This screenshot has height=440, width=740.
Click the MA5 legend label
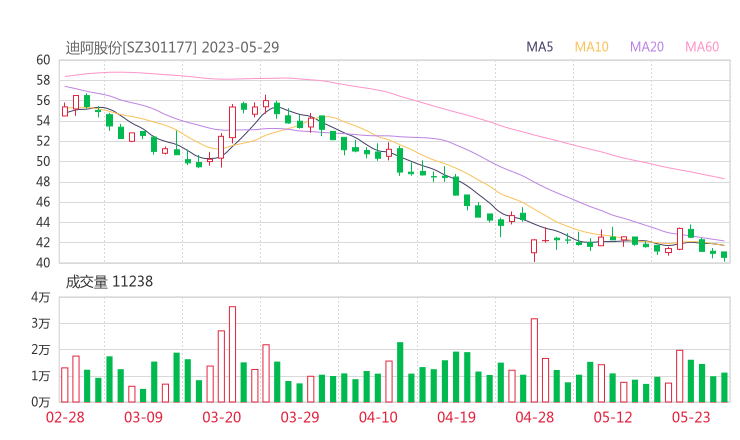(539, 47)
